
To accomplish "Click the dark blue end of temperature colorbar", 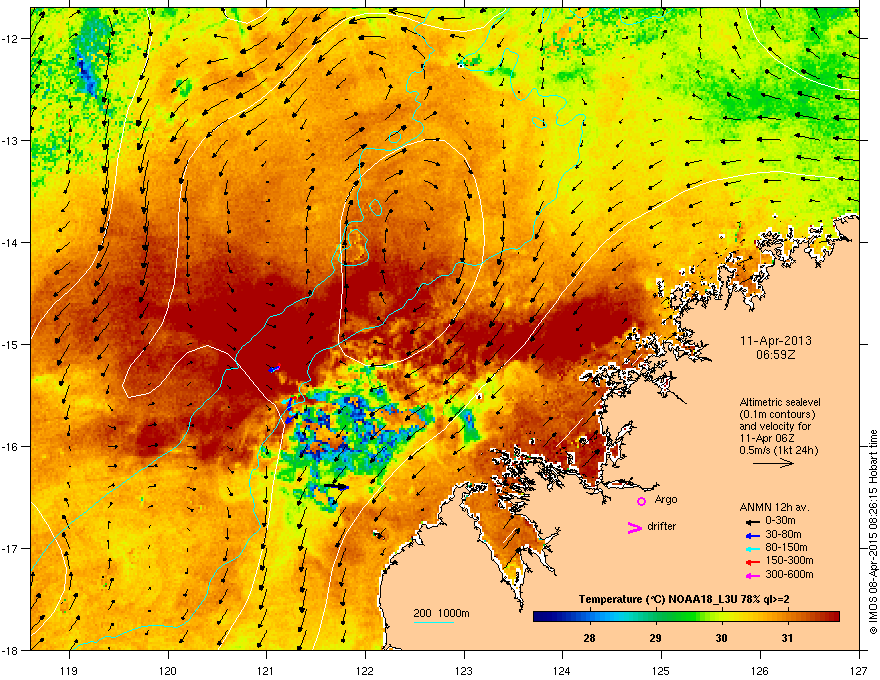I will tap(542, 617).
